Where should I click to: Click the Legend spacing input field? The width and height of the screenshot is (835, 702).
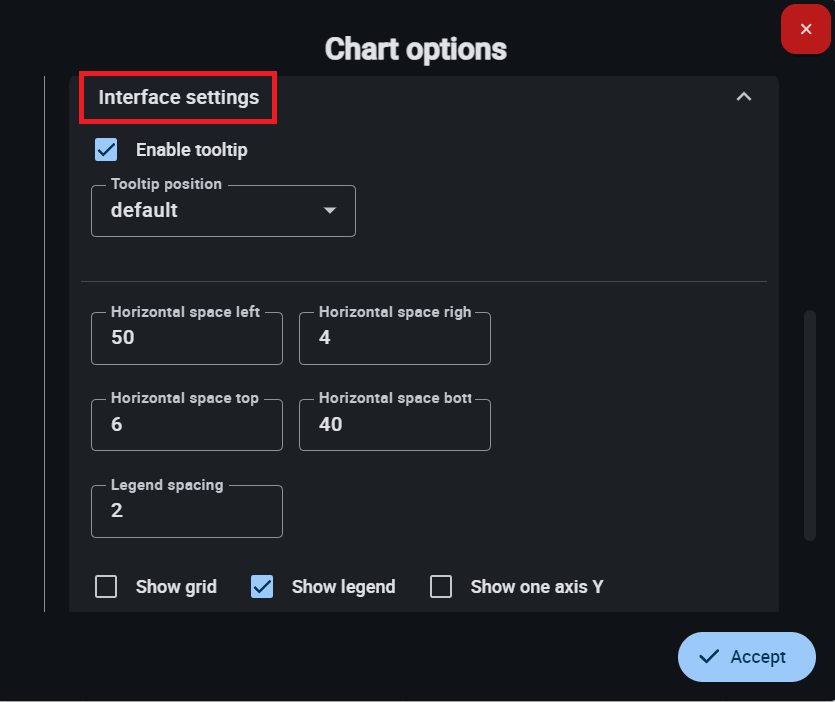pyautogui.click(x=186, y=511)
